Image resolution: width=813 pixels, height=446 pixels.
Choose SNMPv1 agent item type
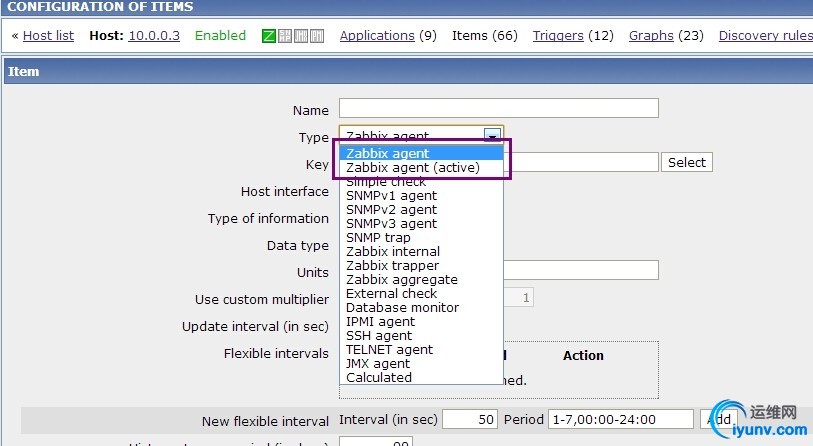[x=421, y=196]
